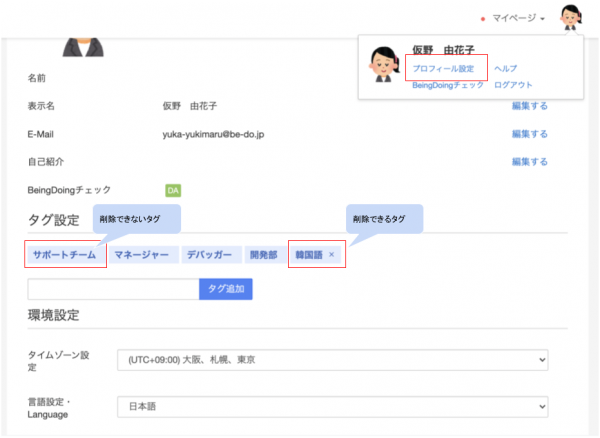Viewport: 600px width, 438px height.
Task: Select the デバッガー tag
Action: [212, 255]
